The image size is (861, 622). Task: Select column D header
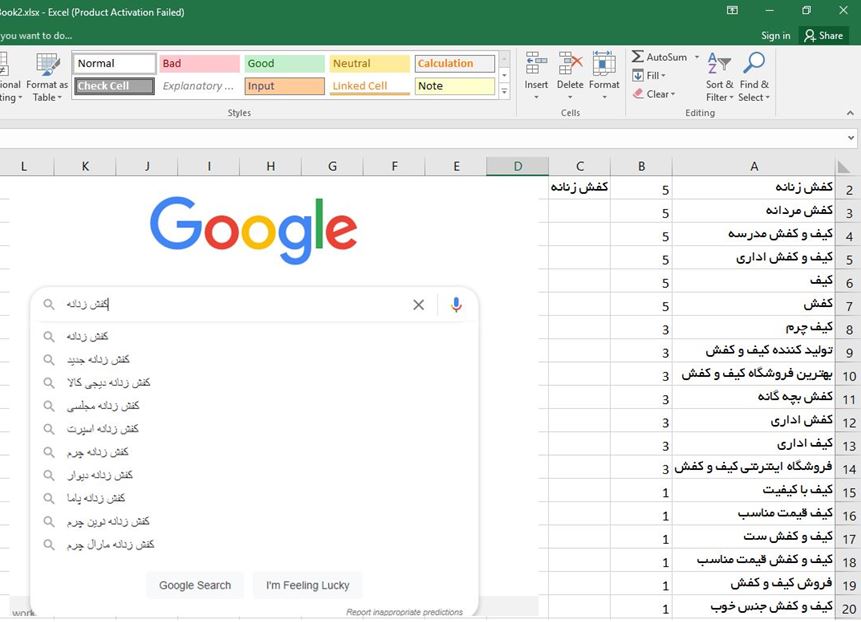tap(518, 166)
